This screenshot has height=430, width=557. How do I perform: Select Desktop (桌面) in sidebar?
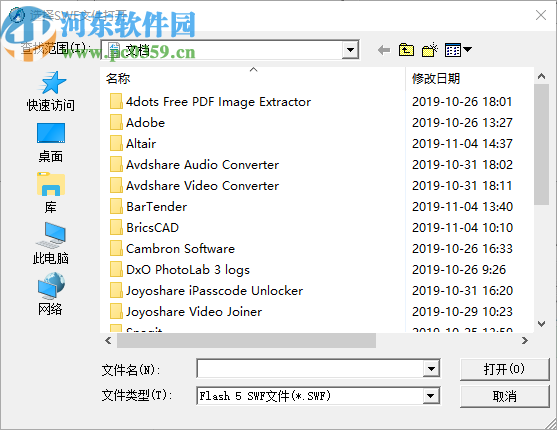tap(51, 143)
